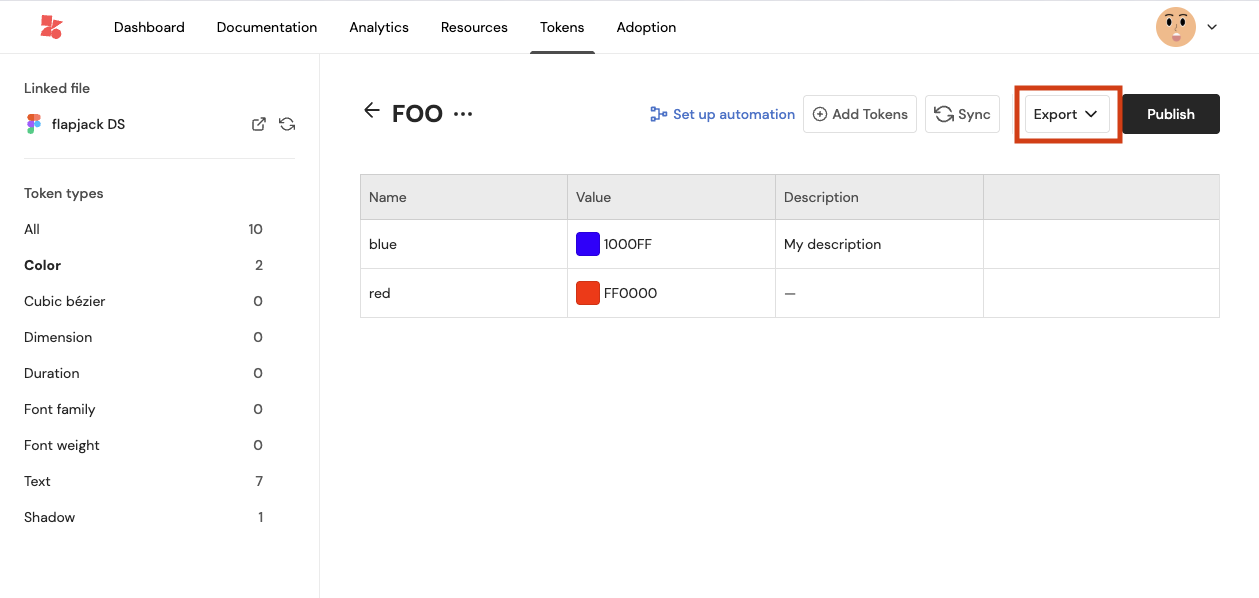1259x598 pixels.
Task: Click the user avatar in top right
Action: [x=1175, y=27]
